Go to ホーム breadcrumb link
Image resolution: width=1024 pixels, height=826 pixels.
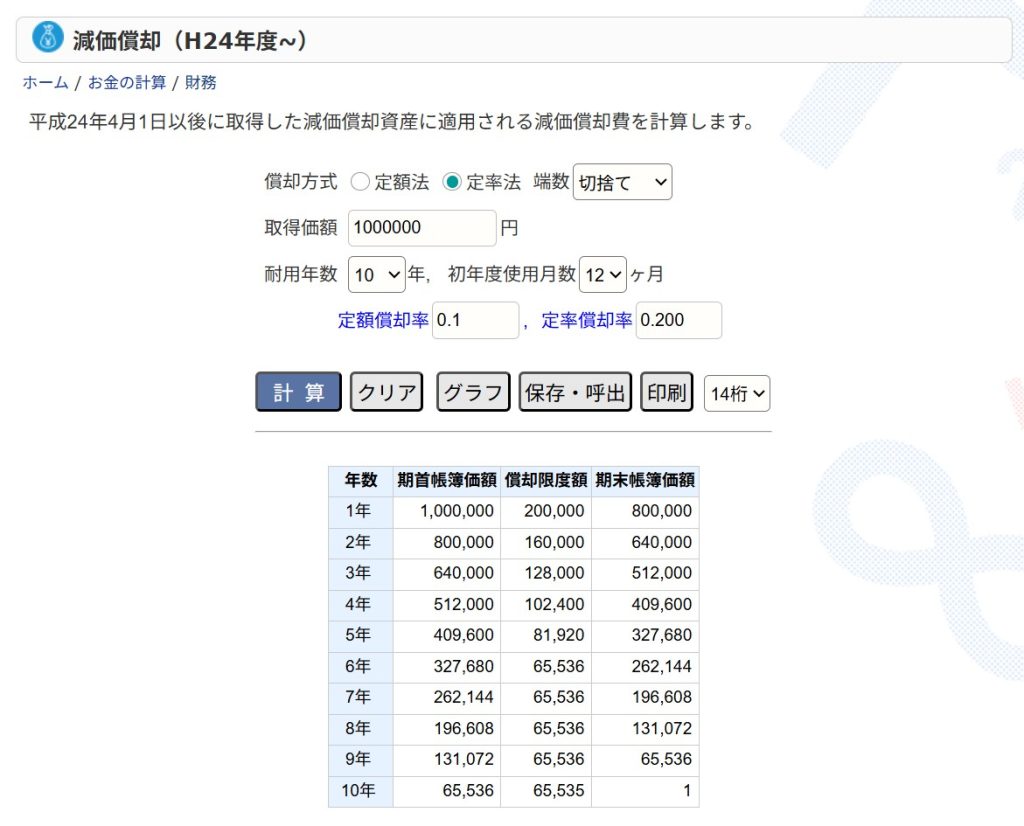point(45,83)
